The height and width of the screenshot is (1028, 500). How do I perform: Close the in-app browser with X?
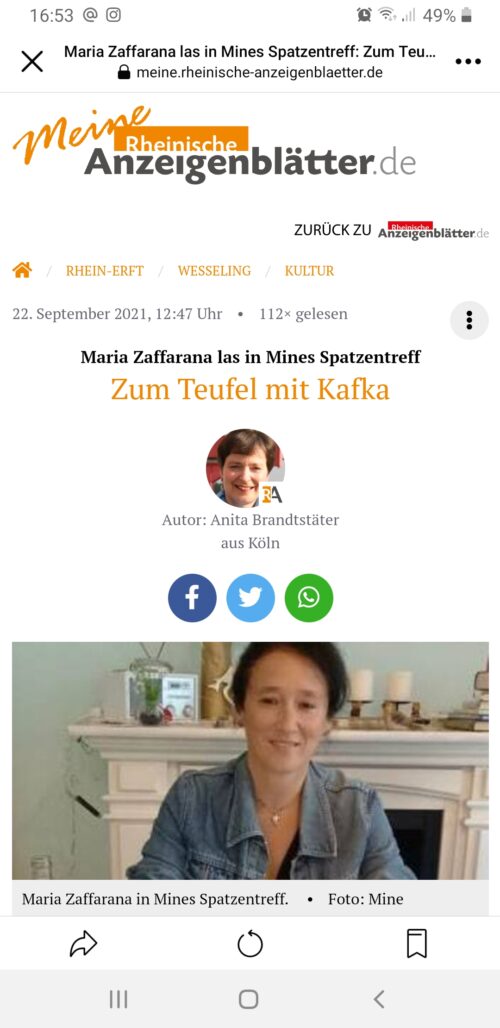coord(31,61)
